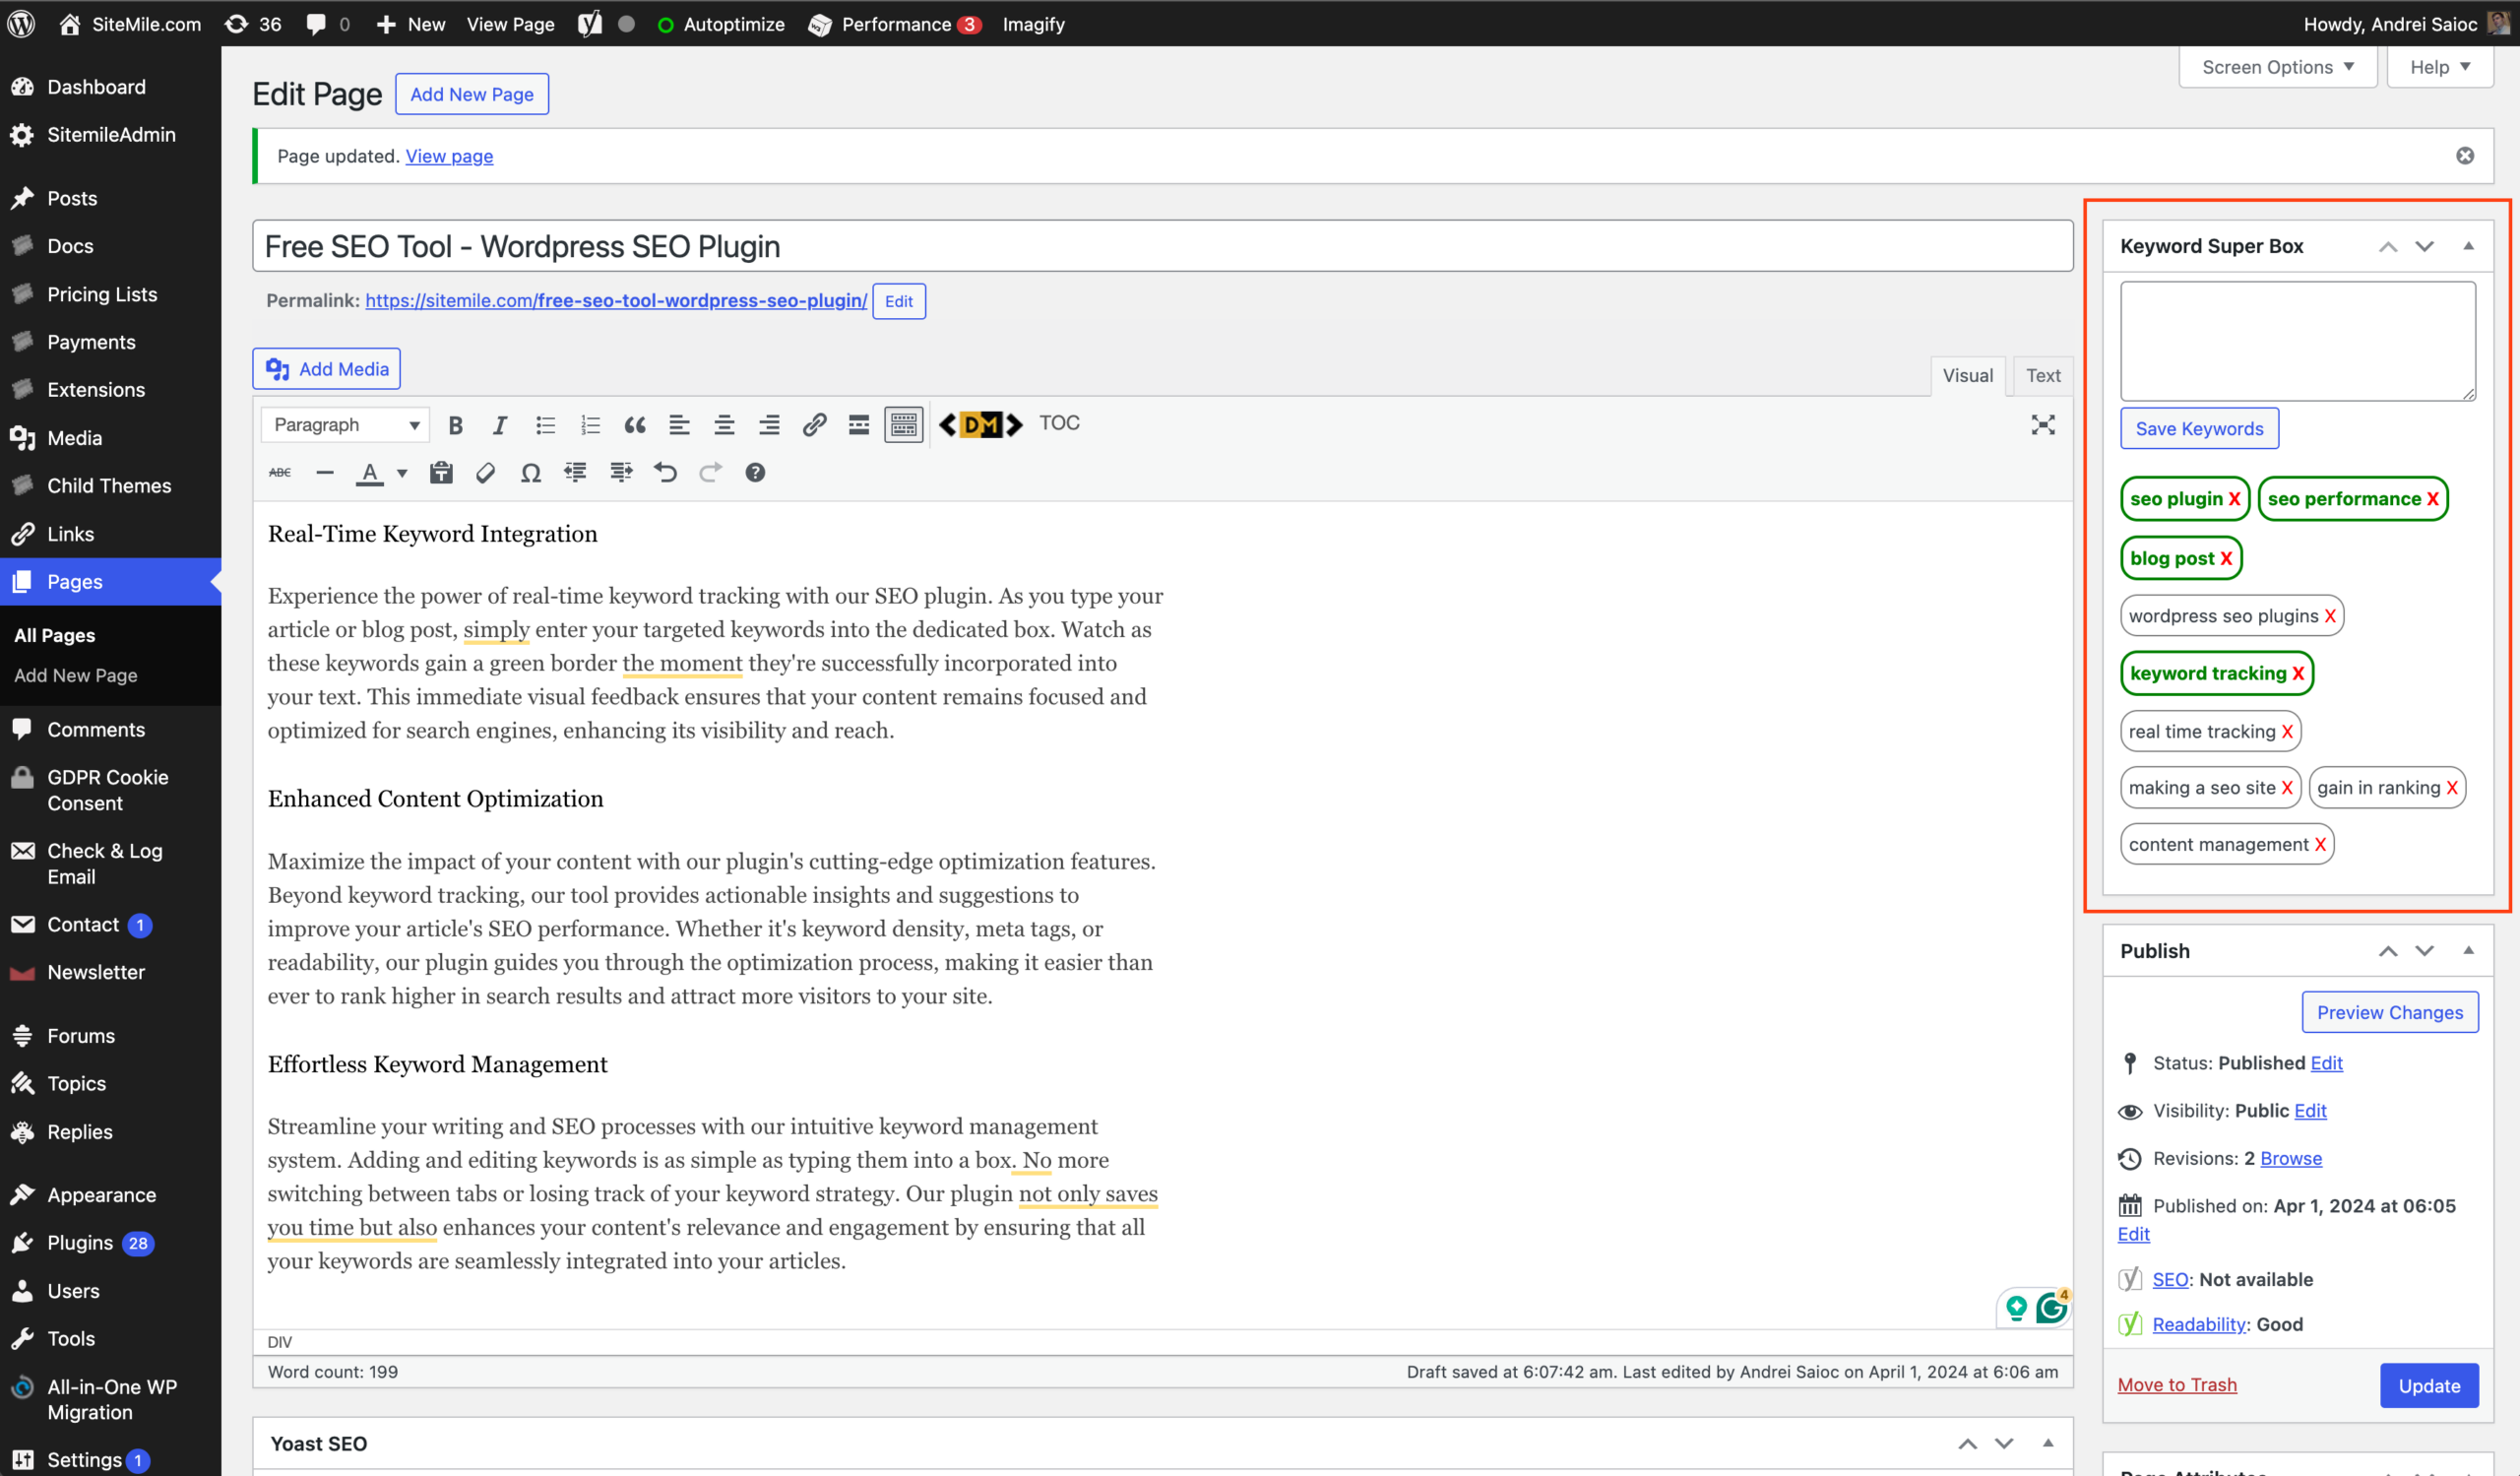Move Keyword Super Box down
This screenshot has width=2520, height=1476.
[x=2425, y=246]
